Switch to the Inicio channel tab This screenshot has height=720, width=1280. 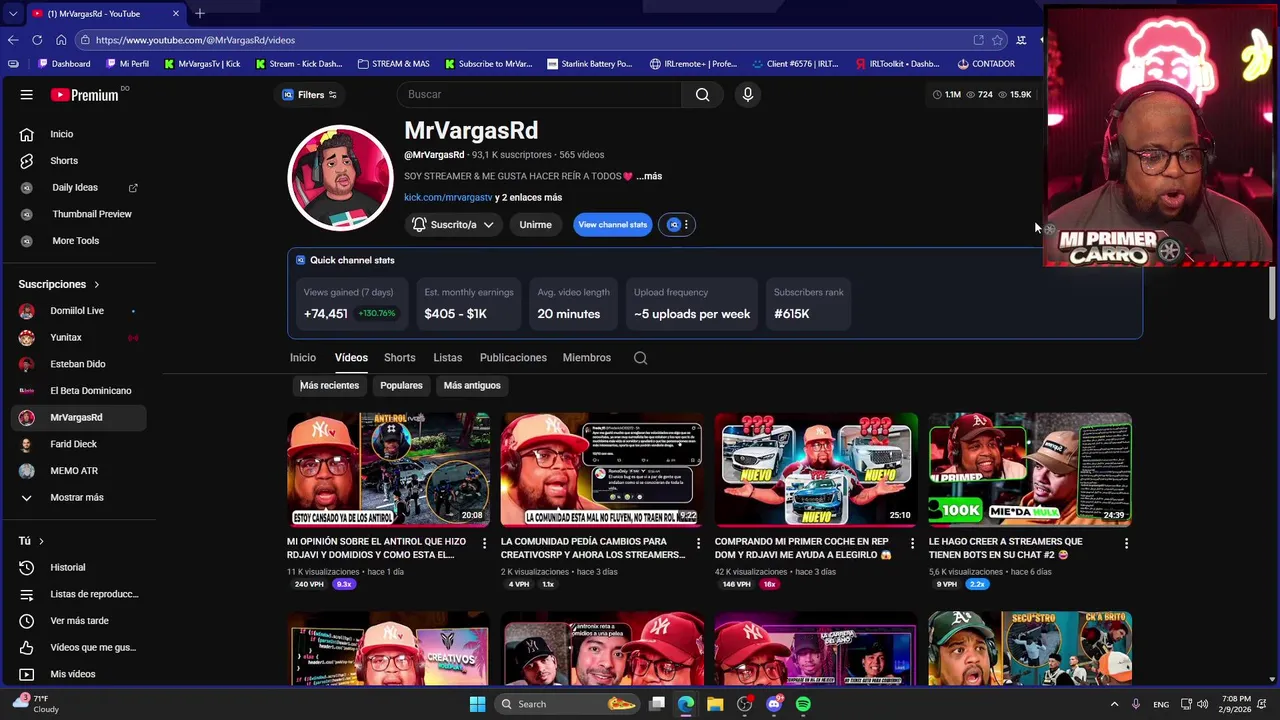pos(302,358)
